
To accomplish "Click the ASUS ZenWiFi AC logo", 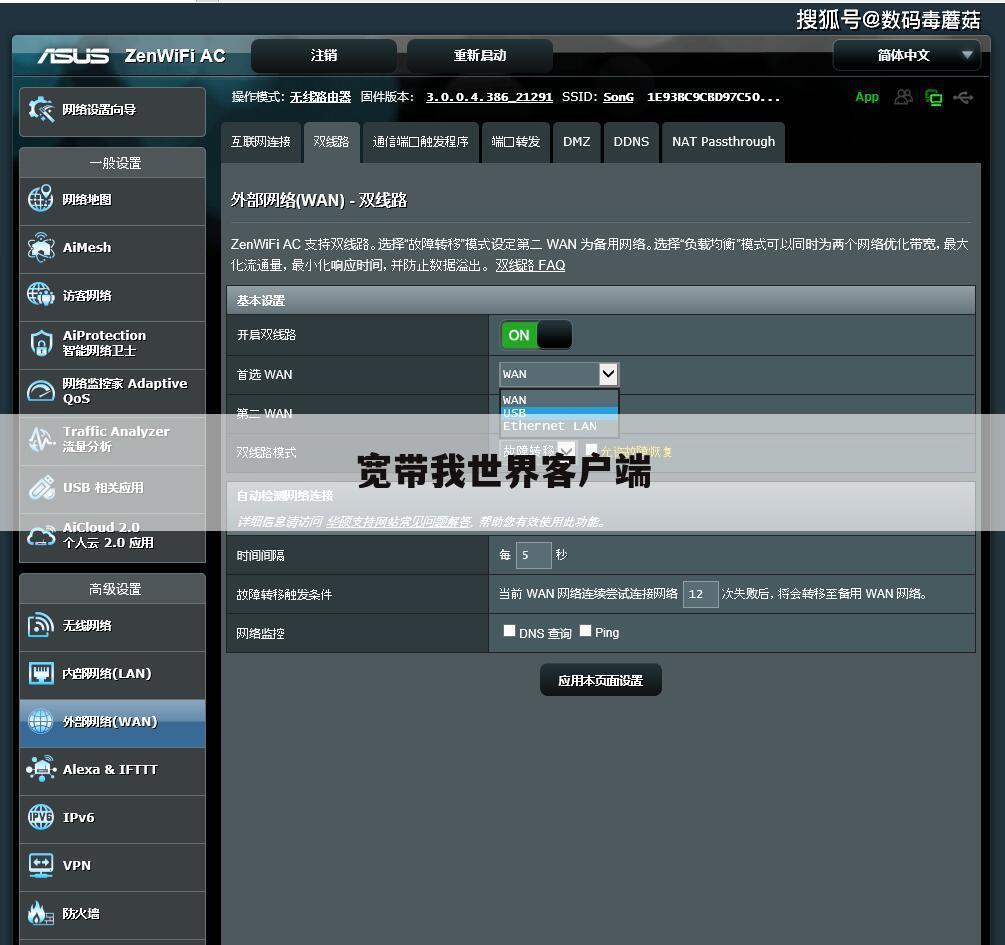I will (131, 56).
